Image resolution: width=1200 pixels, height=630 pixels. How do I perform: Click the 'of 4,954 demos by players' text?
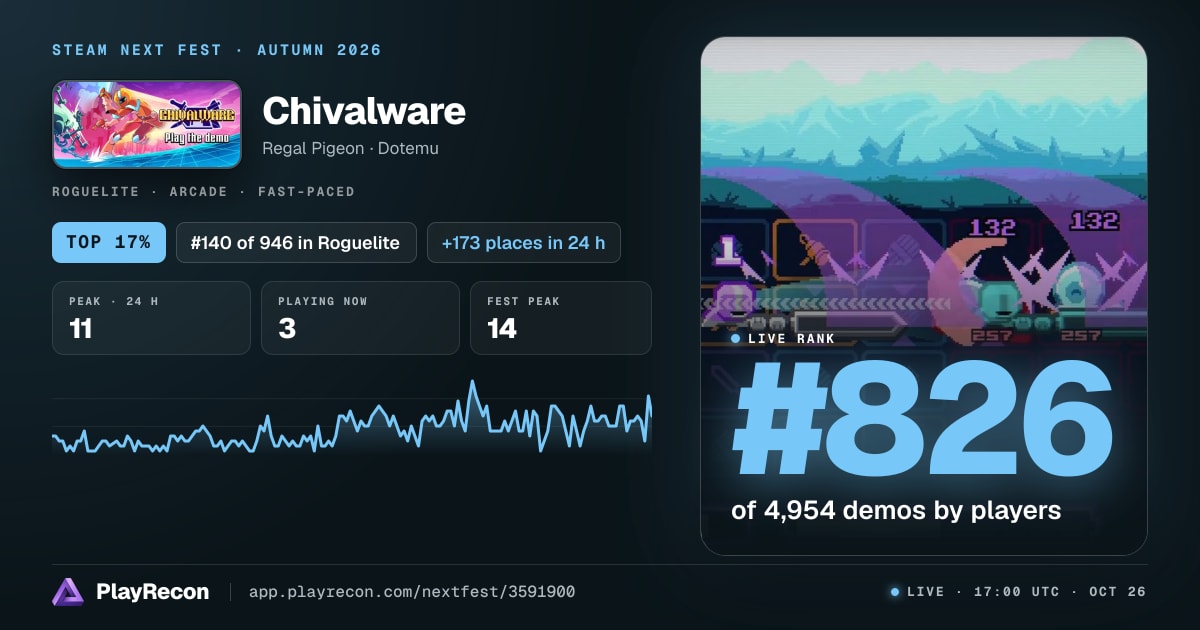896,510
